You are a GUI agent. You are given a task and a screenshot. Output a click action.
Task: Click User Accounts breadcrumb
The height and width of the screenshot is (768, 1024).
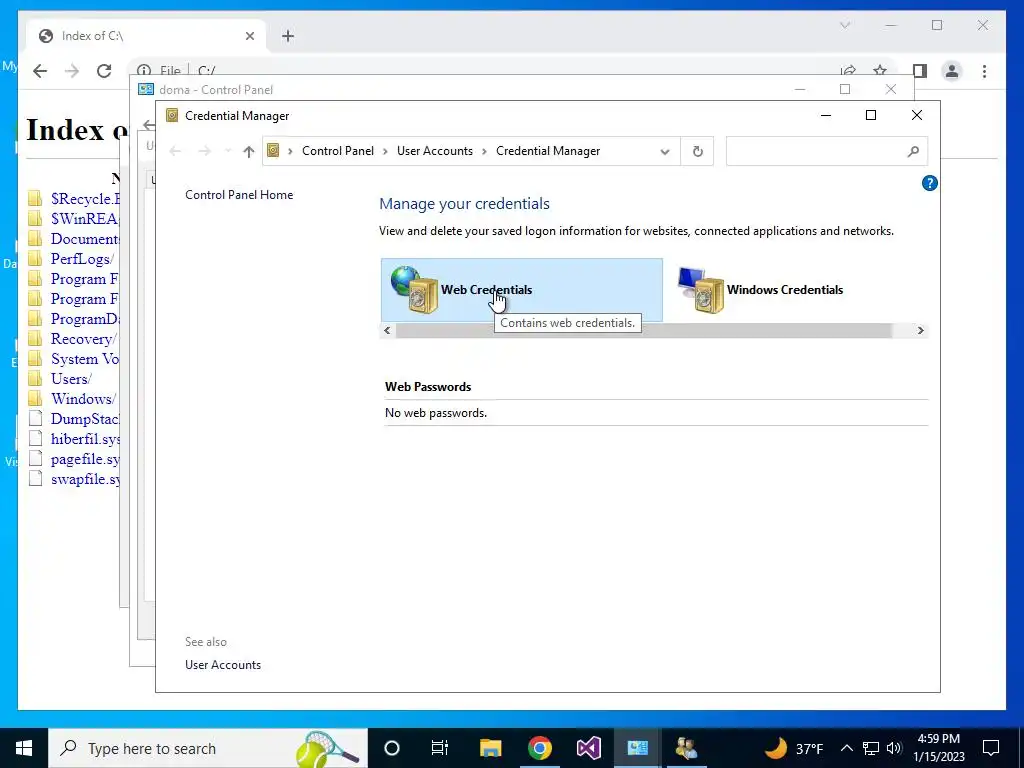[435, 151]
